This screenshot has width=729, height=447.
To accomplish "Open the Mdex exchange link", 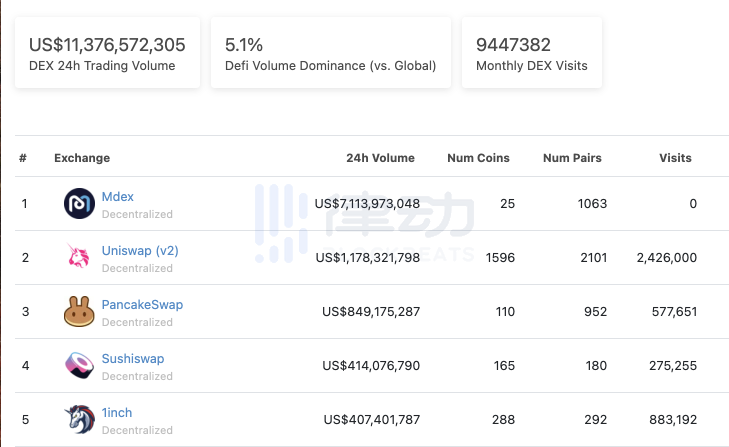I will coord(118,196).
